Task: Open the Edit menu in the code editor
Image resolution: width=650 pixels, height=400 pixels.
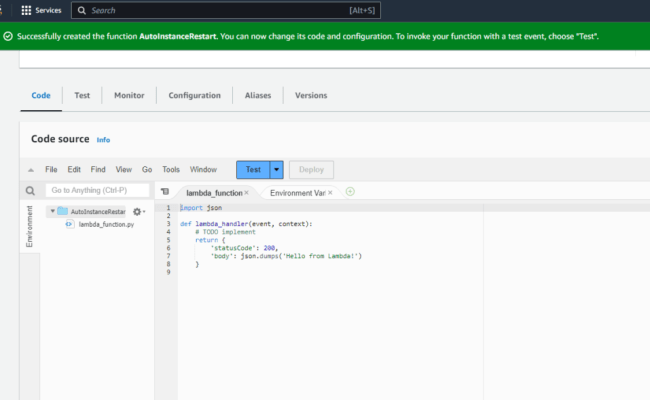Action: pos(74,170)
